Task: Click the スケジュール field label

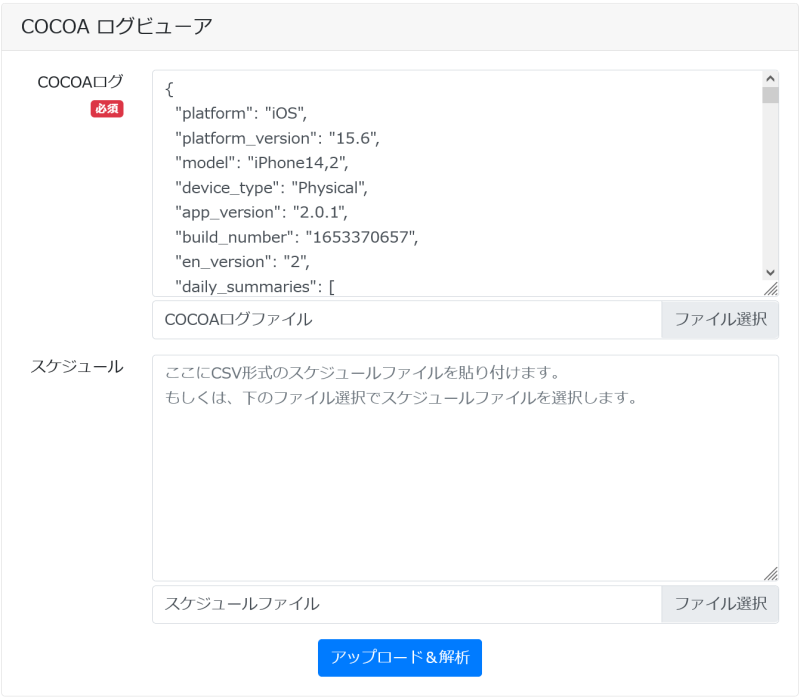Action: [77, 366]
